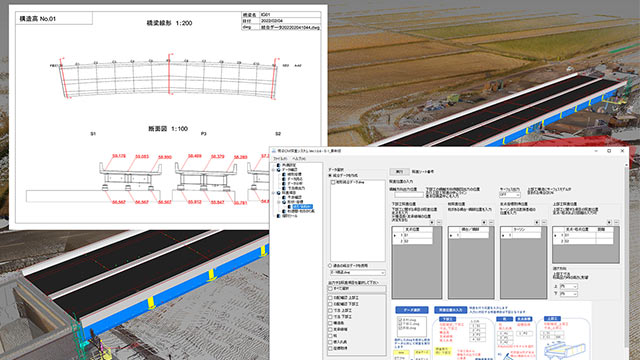This screenshot has width=640, height=360.
Task: Click the topmost tree node icon in the sidebar
Action: tap(278, 165)
